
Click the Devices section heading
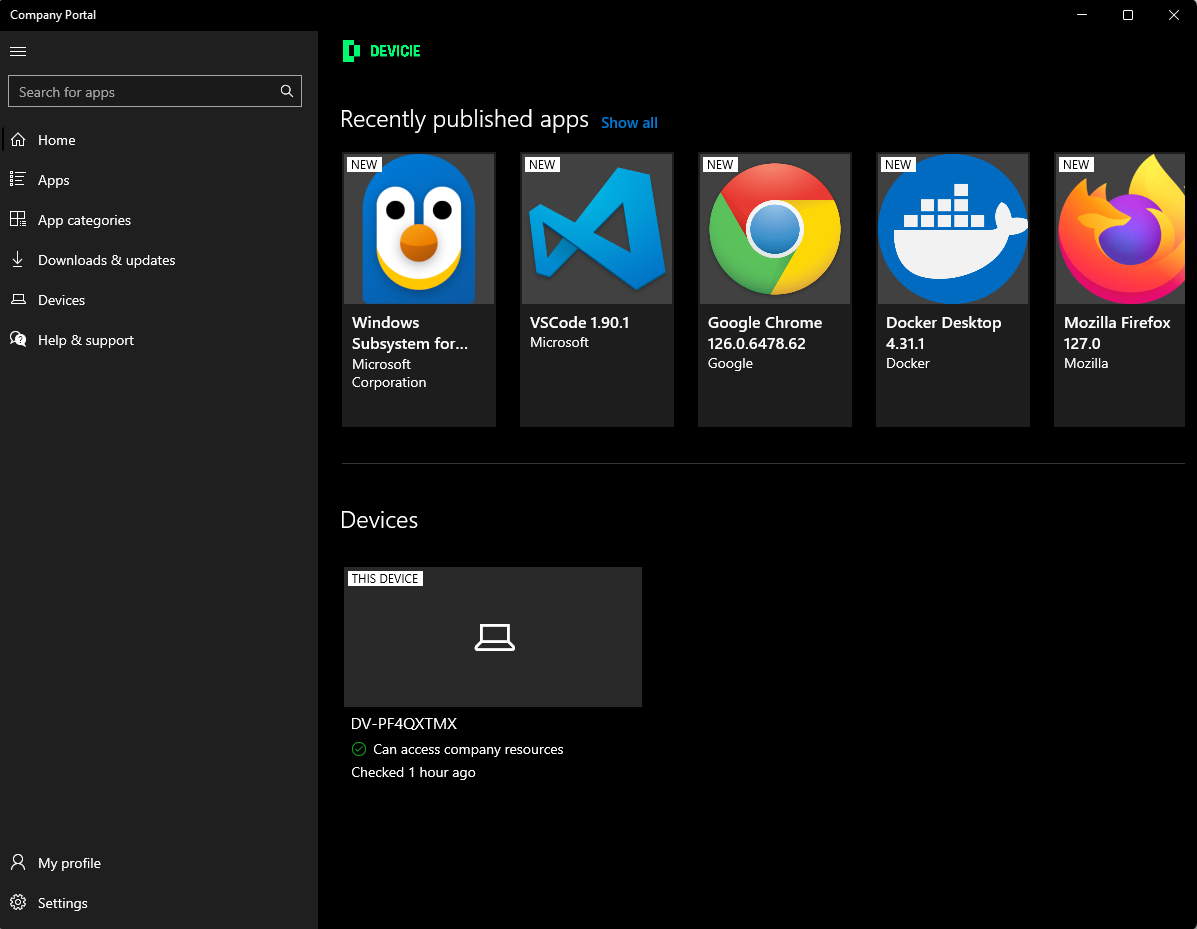coord(379,520)
